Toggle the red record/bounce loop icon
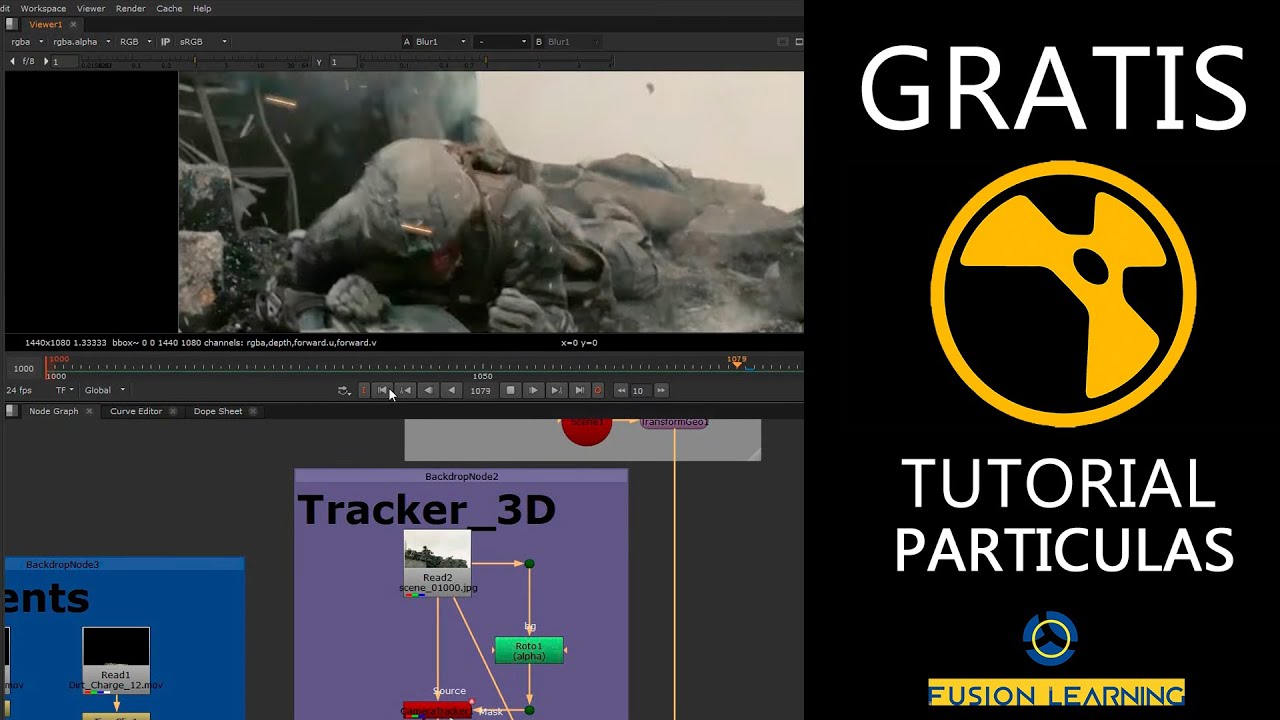This screenshot has height=720, width=1280. (x=598, y=390)
